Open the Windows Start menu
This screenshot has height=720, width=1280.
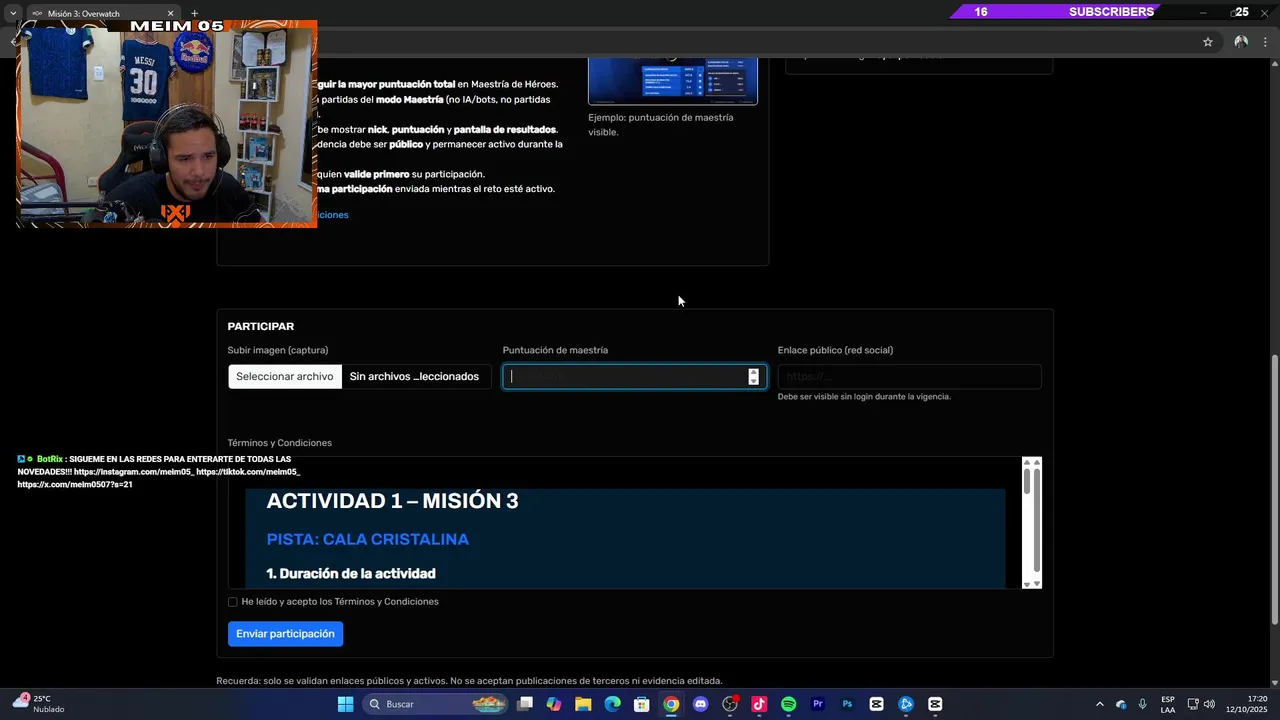(x=345, y=704)
